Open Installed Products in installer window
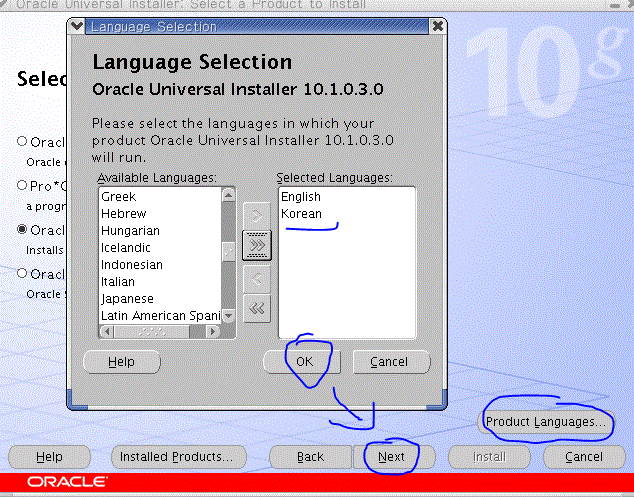This screenshot has width=634, height=497. 179,457
